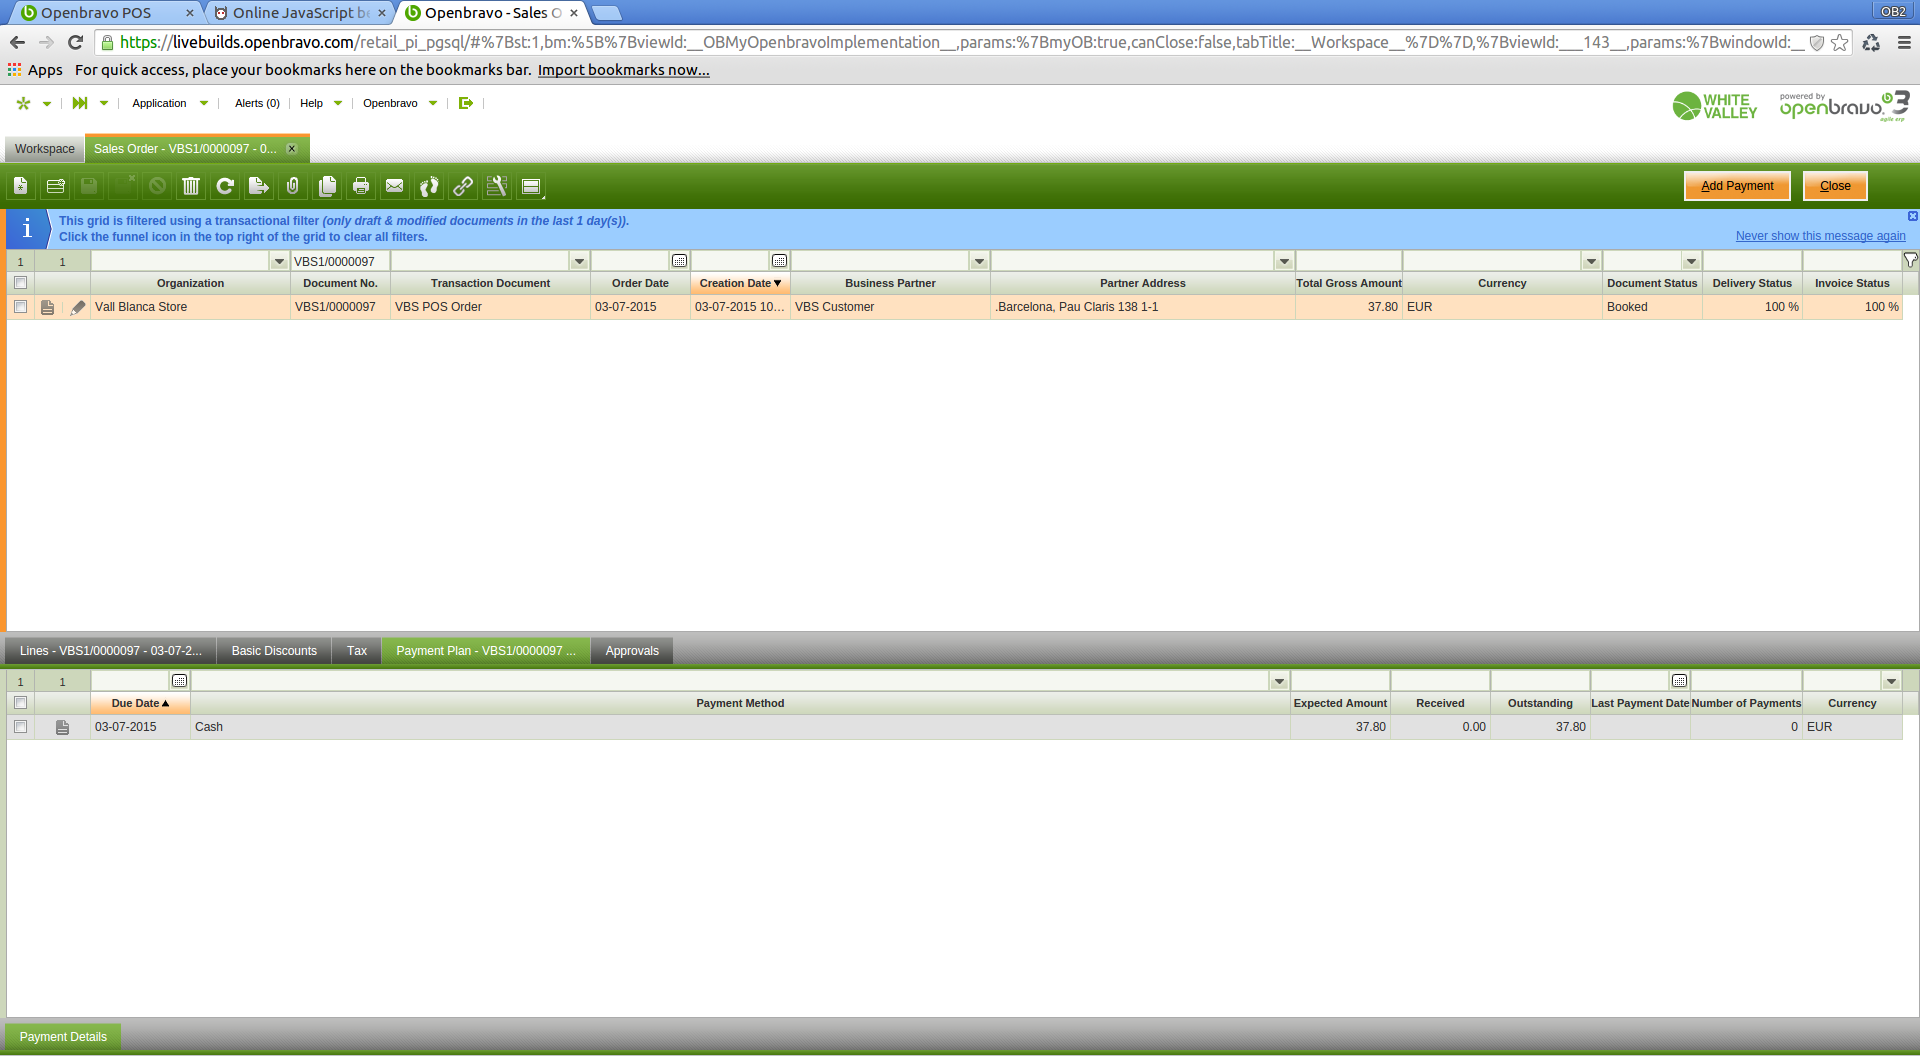Click the orange Close button

pos(1835,186)
